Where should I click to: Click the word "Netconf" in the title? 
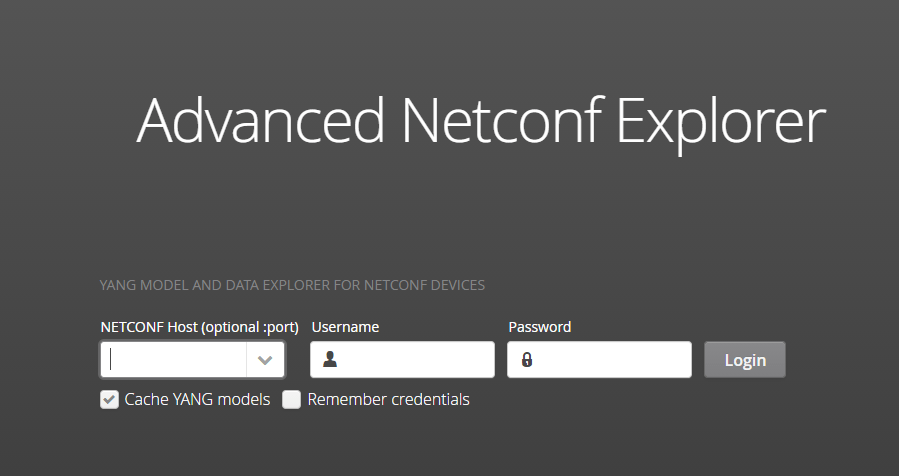click(x=501, y=122)
